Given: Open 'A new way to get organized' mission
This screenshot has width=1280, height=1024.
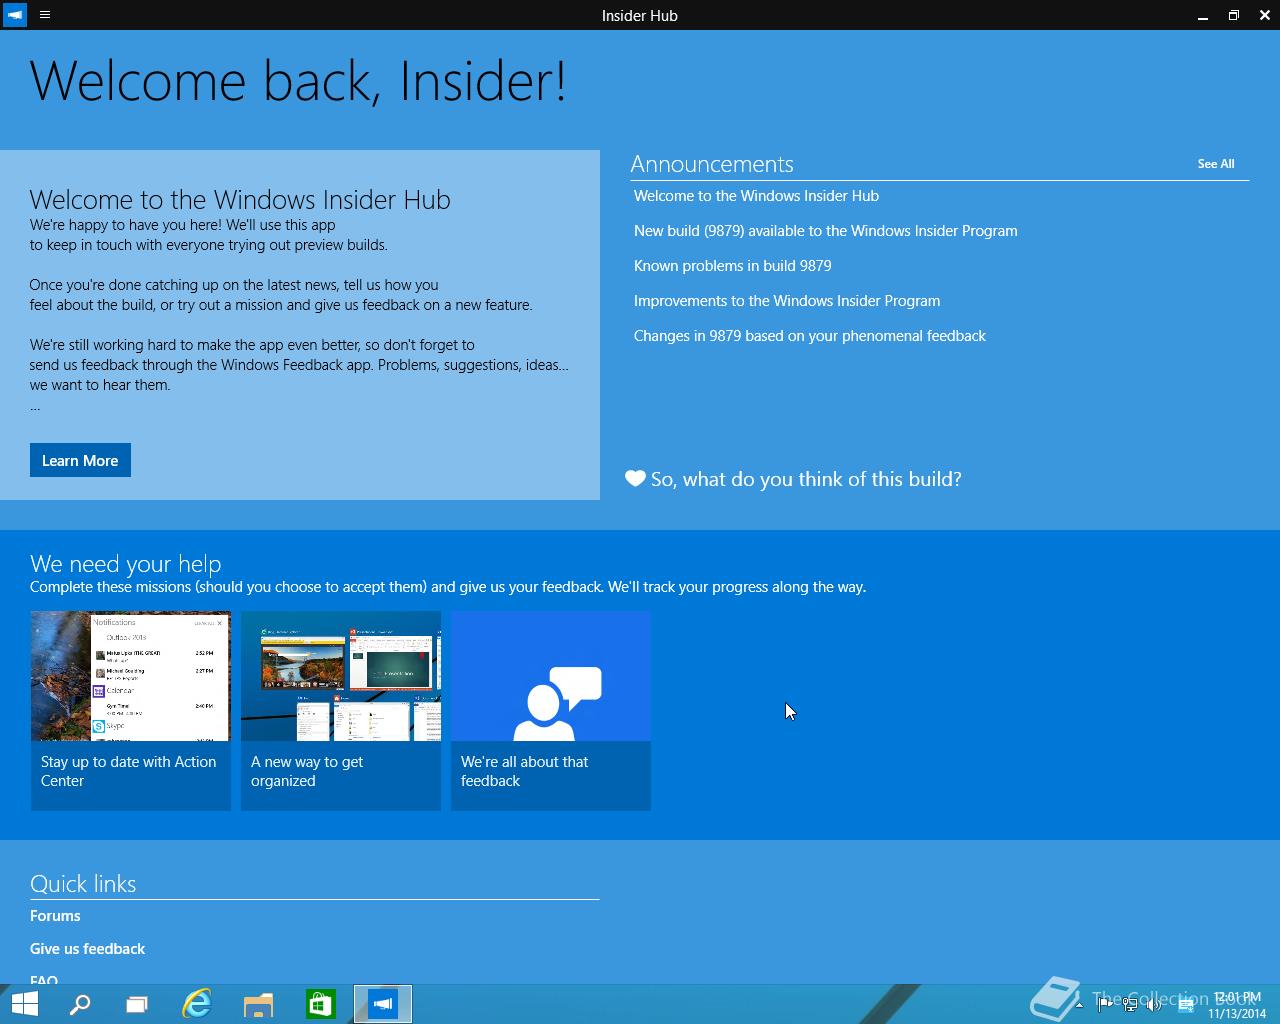Looking at the screenshot, I should pos(341,711).
